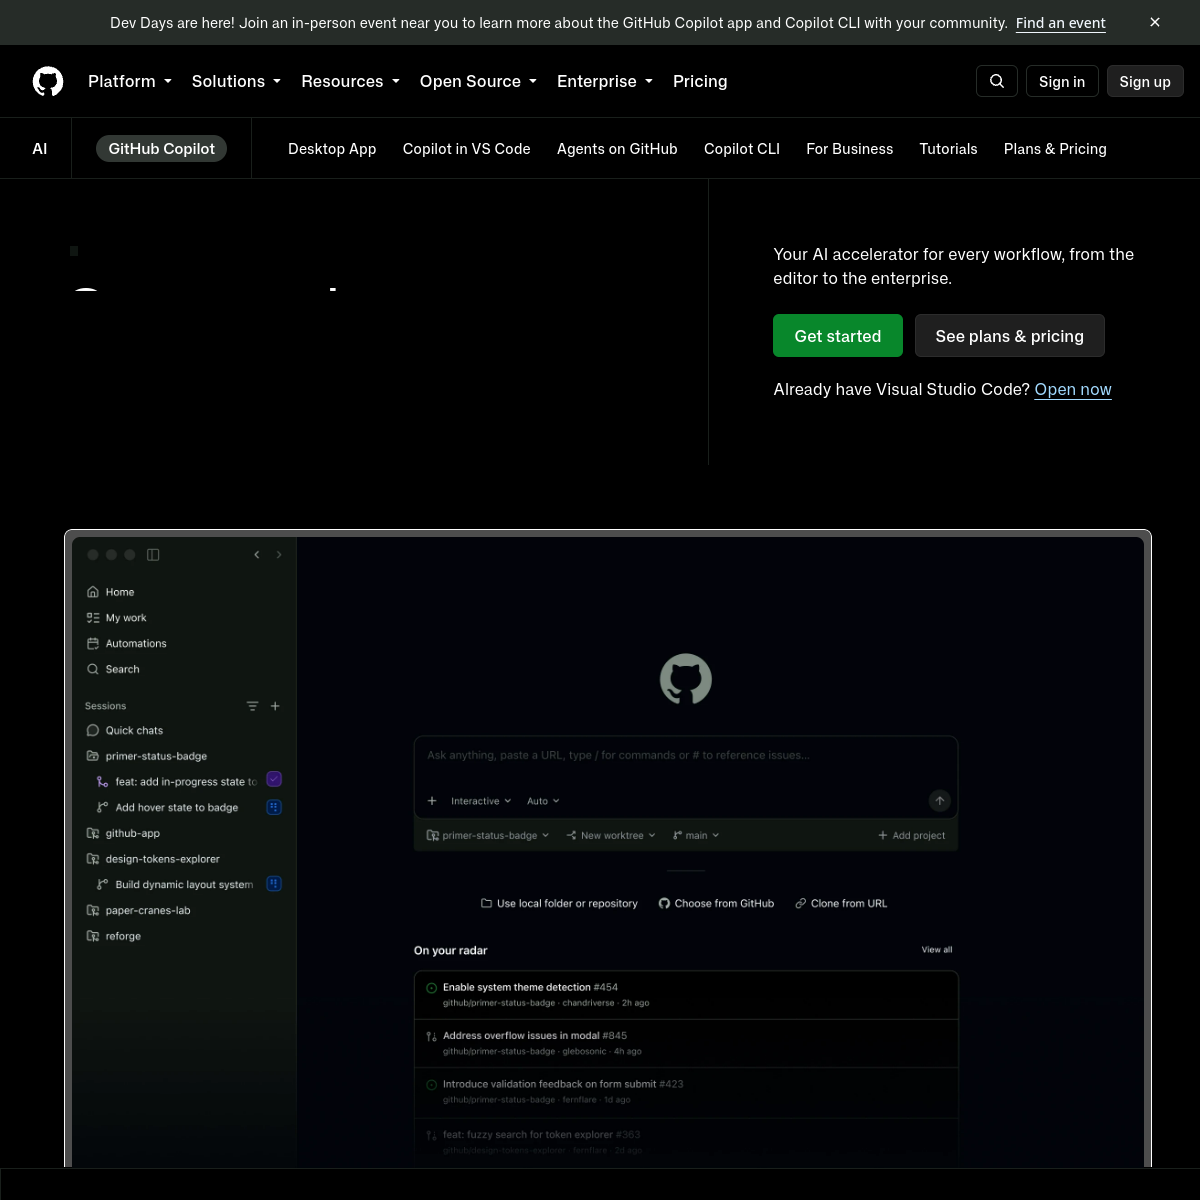Click blue badge on Build dynamic layout session
Image resolution: width=1200 pixels, height=1200 pixels.
pos(274,884)
